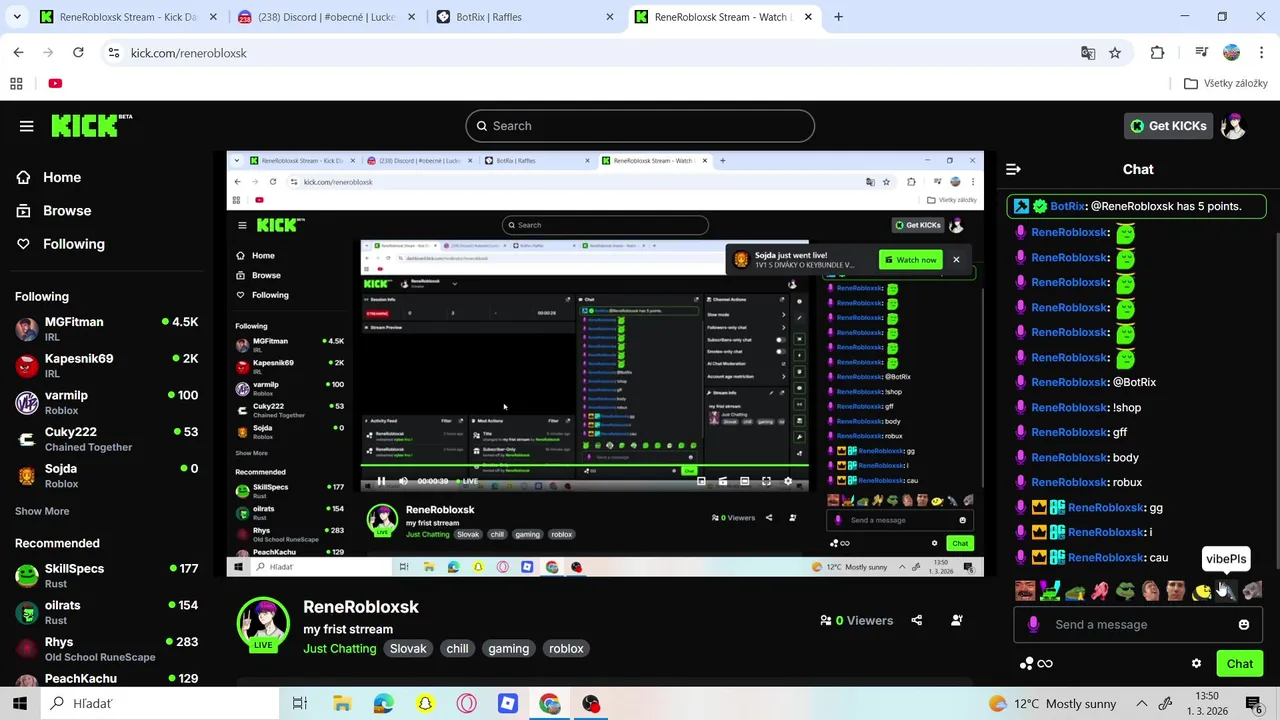Image resolution: width=1280 pixels, height=720 pixels.
Task: Click the Get KICKs button
Action: coord(1167,126)
